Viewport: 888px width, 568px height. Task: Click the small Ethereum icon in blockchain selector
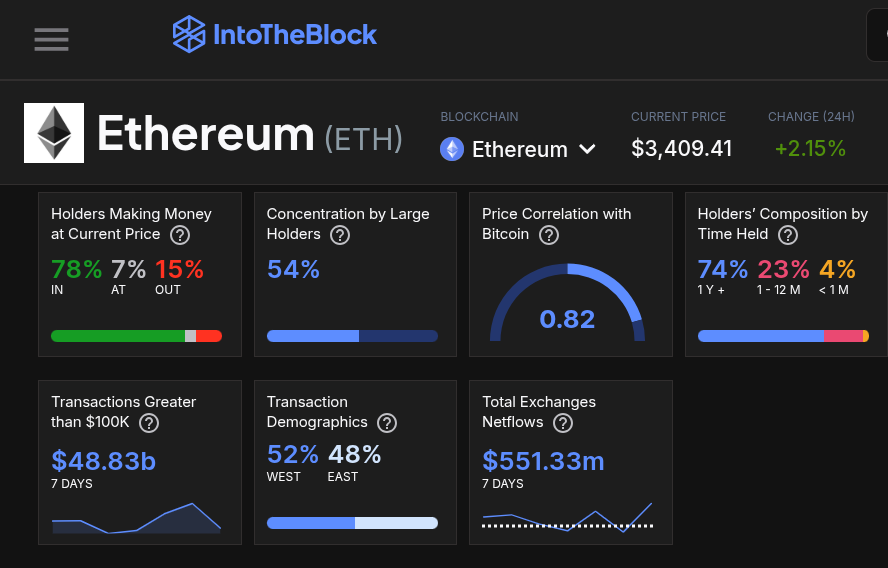453,149
